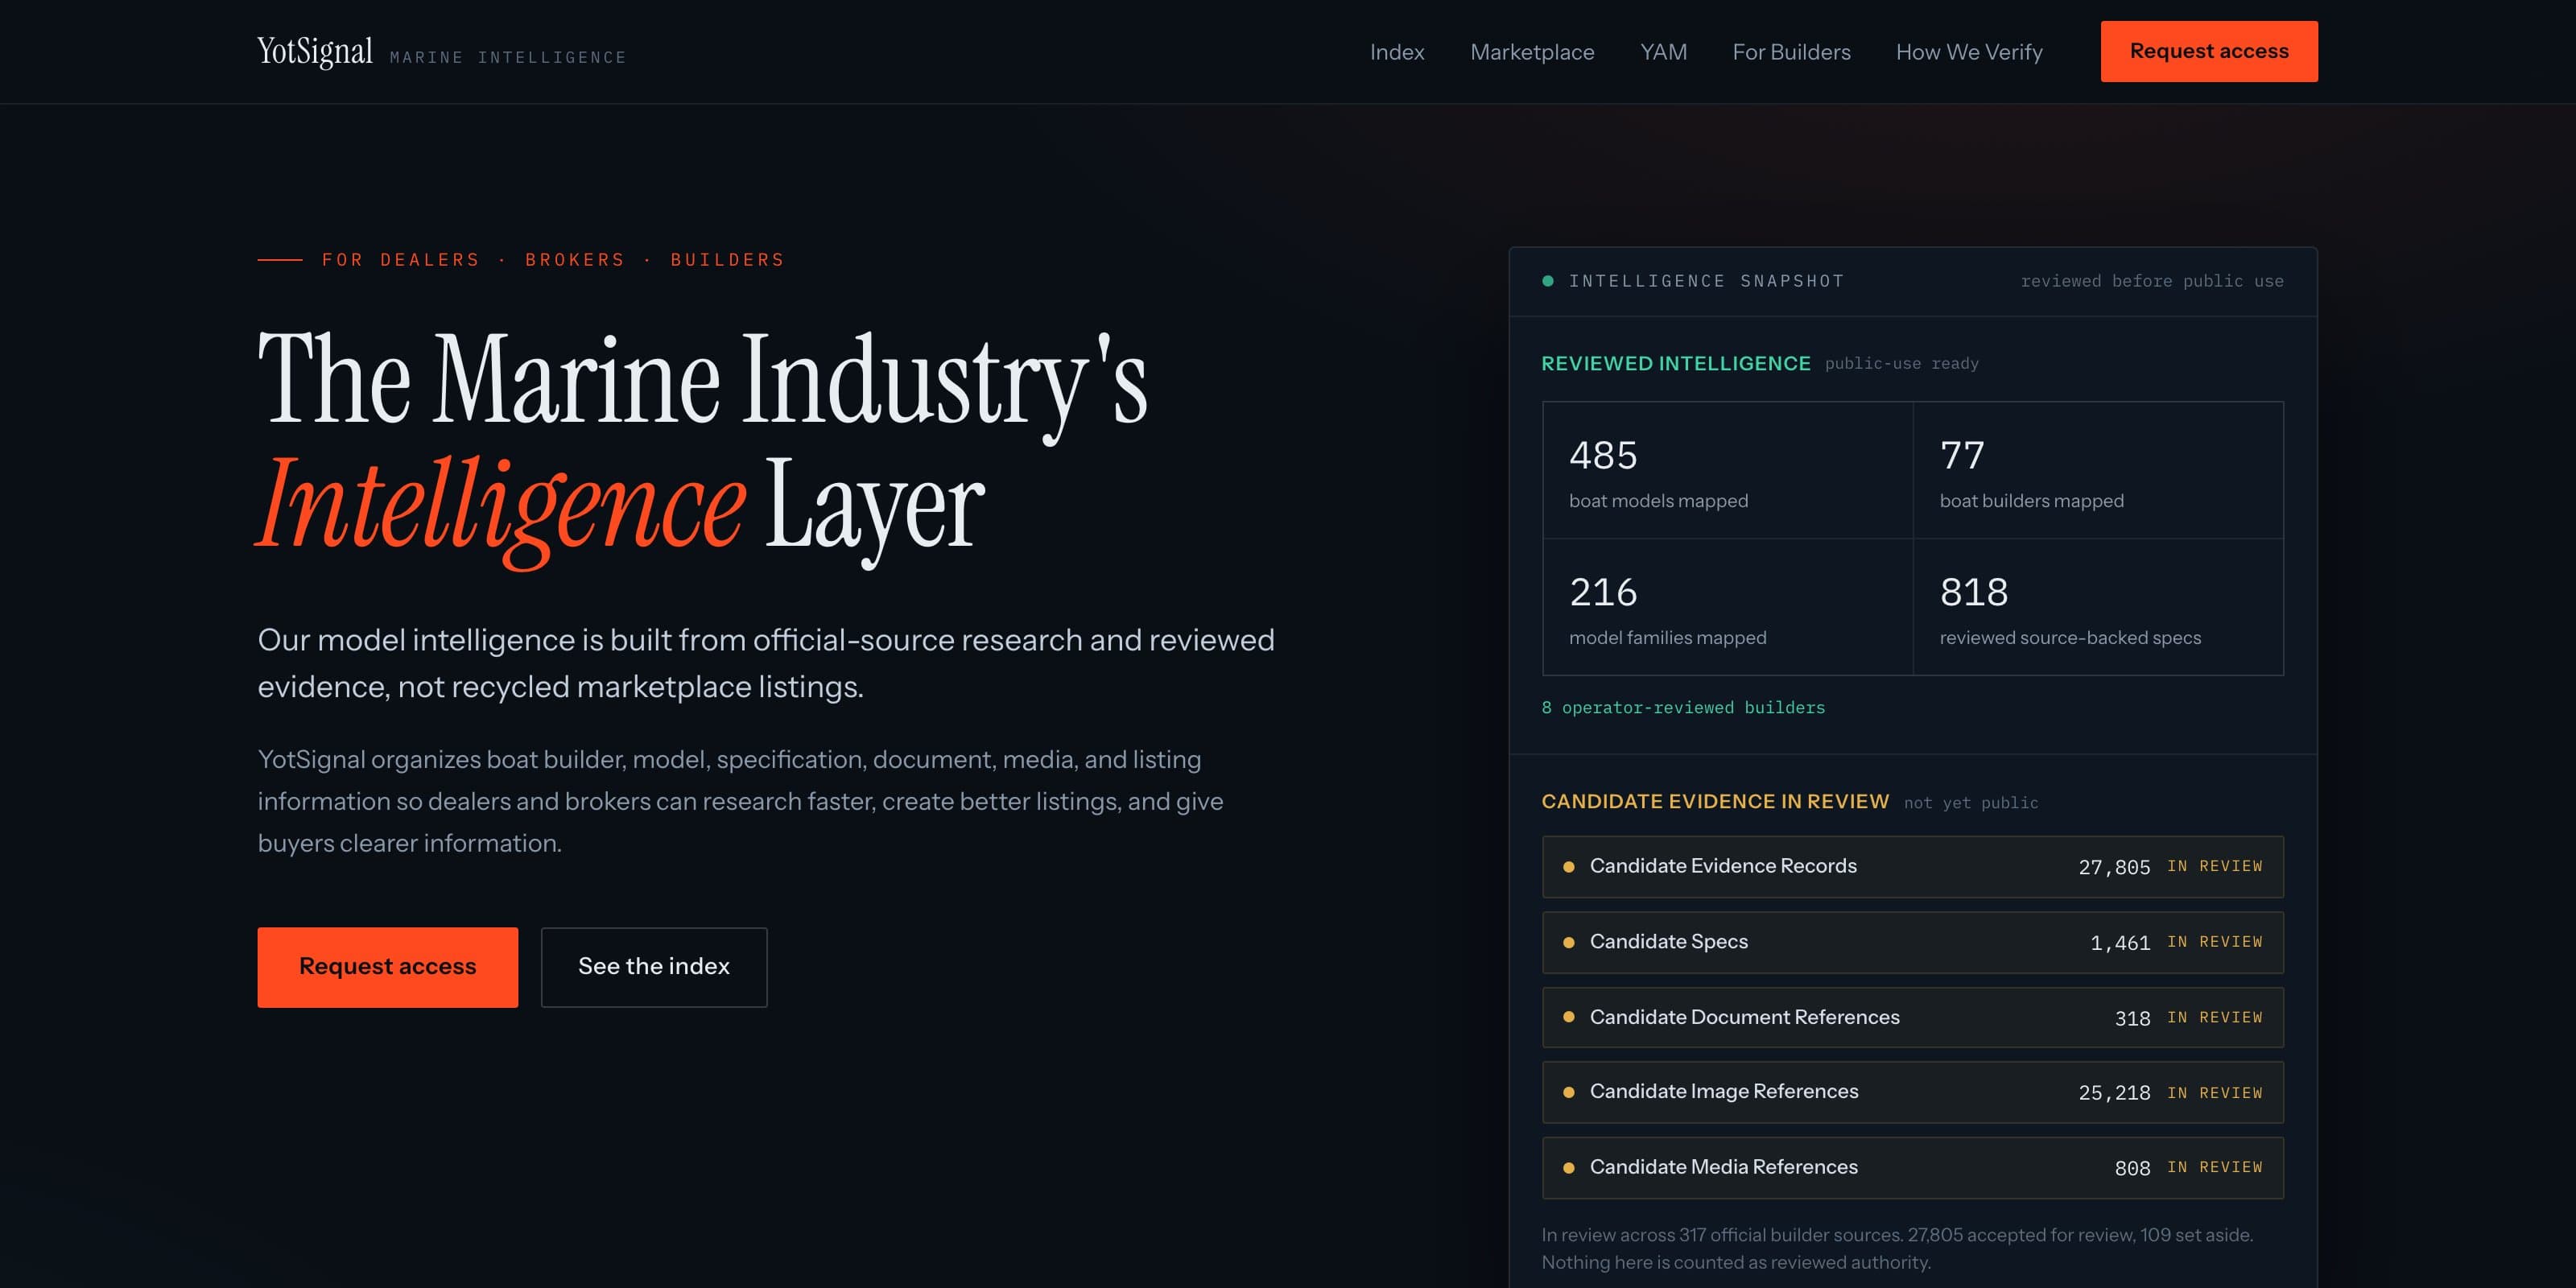Screen dimensions: 2576x1288
Task: Click the amber dot beside Candidate Image References
Action: tap(1568, 1092)
